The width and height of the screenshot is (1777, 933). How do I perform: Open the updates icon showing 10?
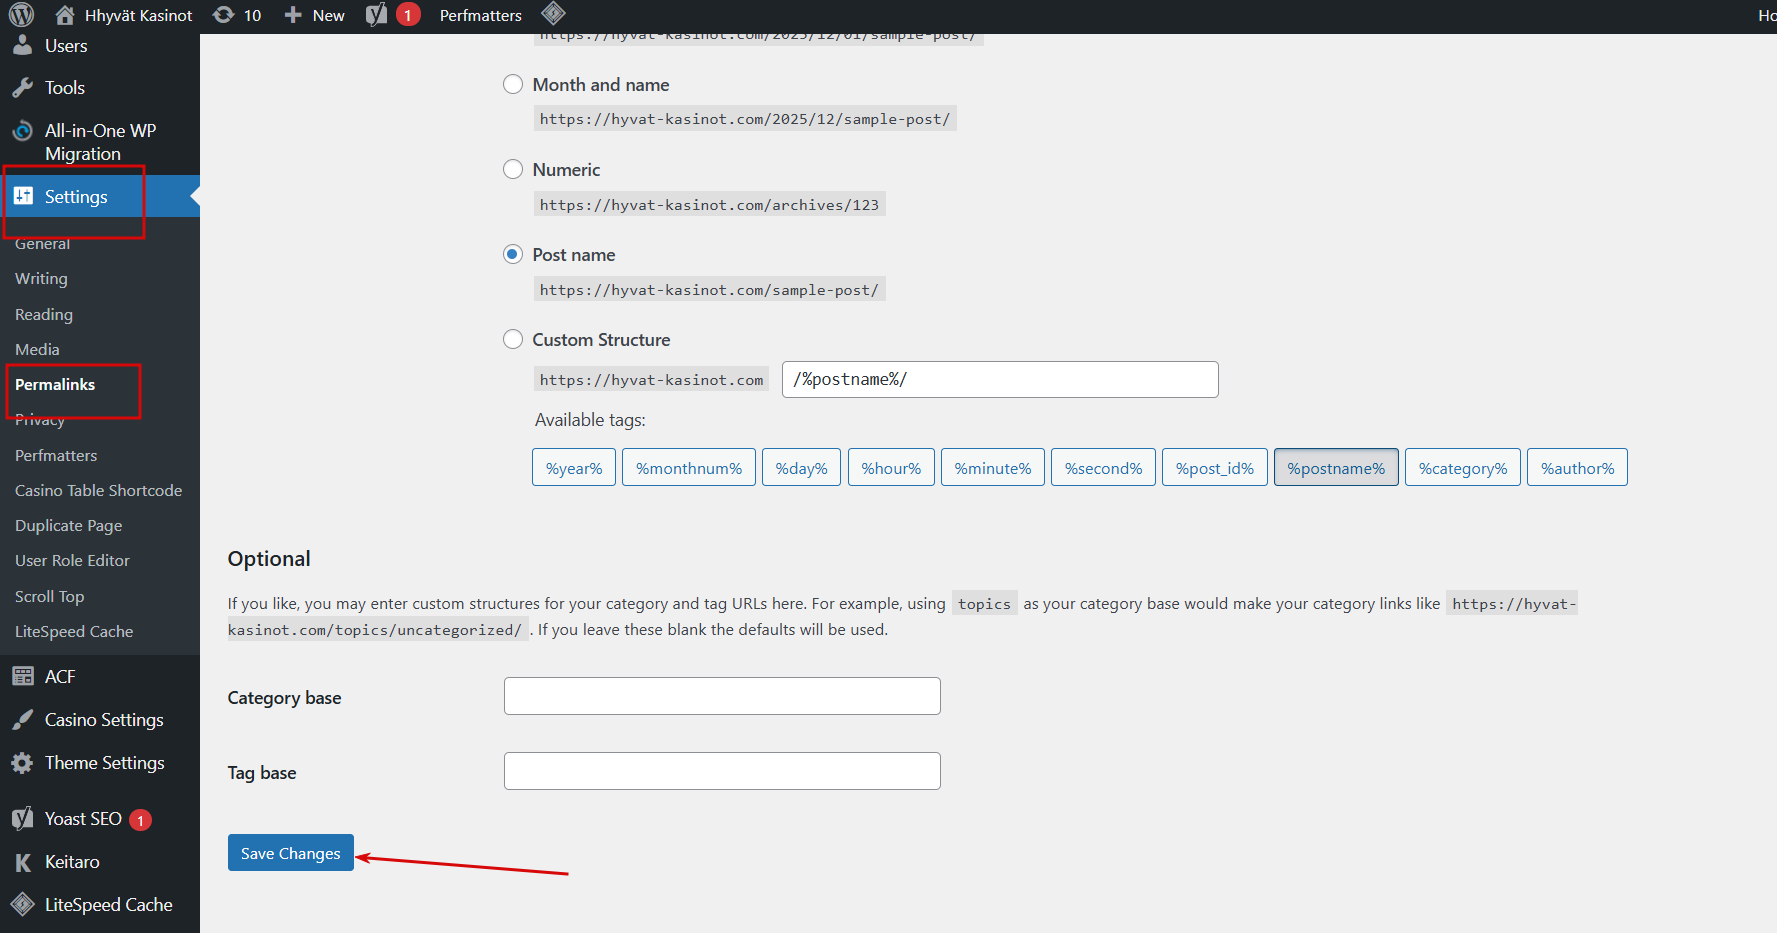pos(224,15)
